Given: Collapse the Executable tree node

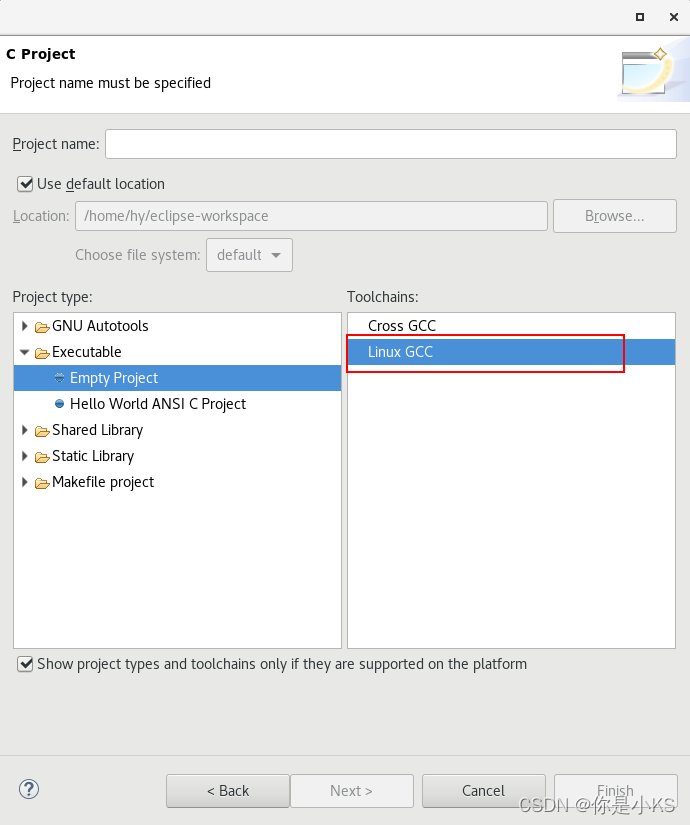Looking at the screenshot, I should (x=24, y=352).
